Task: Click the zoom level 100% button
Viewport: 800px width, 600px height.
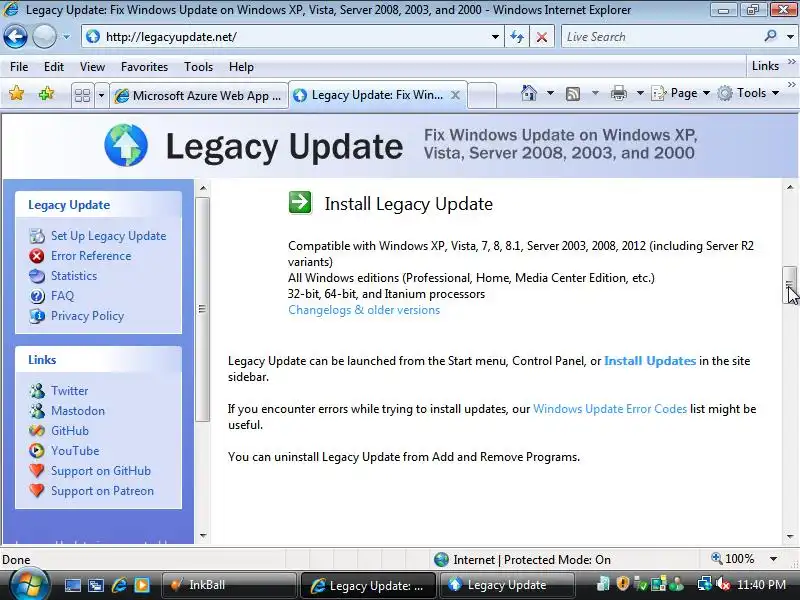Action: tap(733, 559)
